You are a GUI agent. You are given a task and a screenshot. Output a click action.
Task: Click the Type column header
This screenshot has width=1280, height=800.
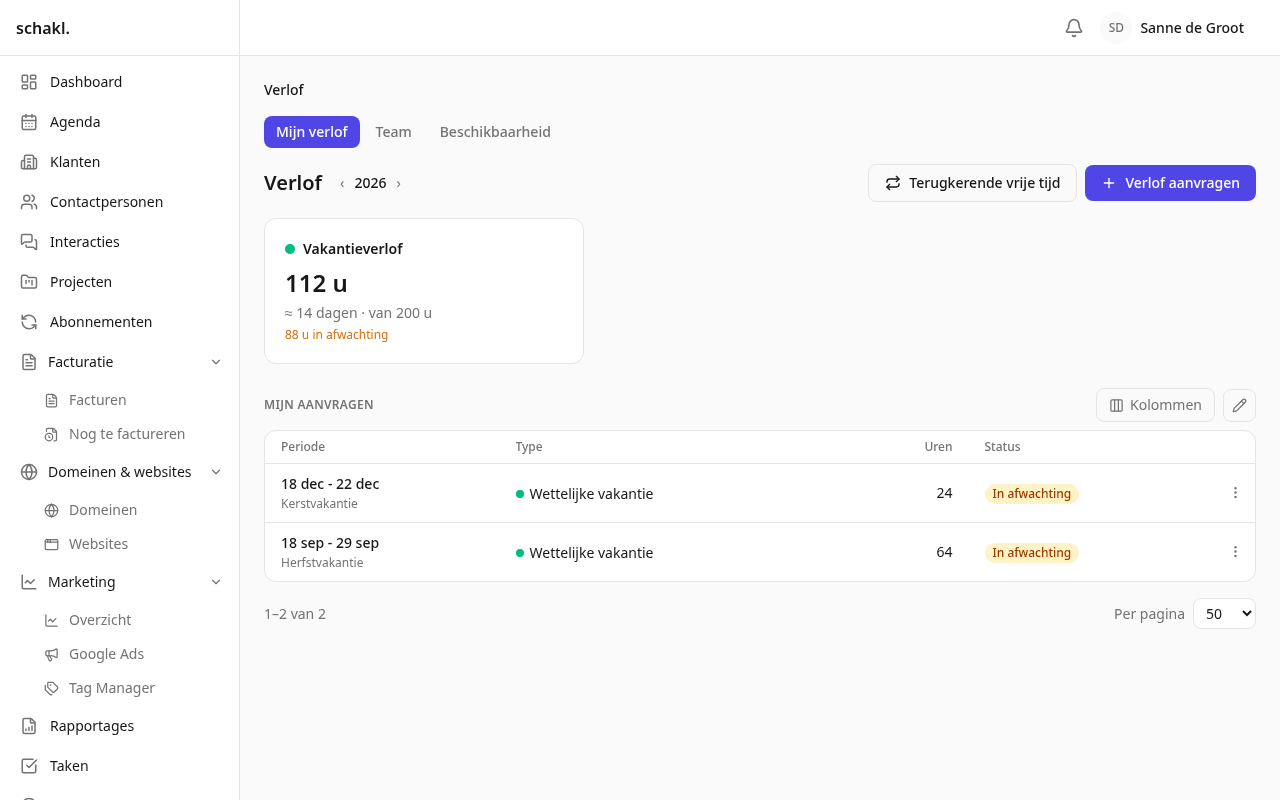click(529, 447)
